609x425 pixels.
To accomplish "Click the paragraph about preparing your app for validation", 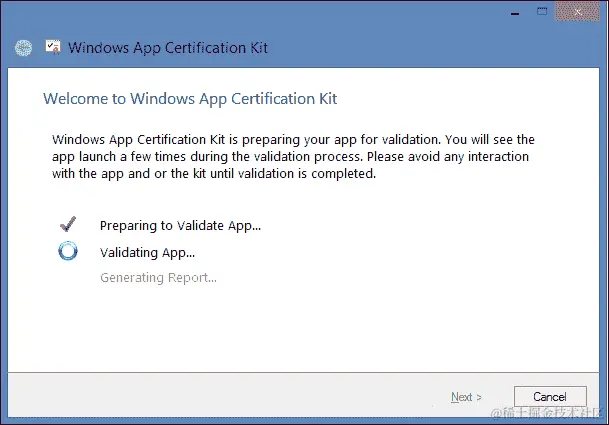I will tap(293, 156).
